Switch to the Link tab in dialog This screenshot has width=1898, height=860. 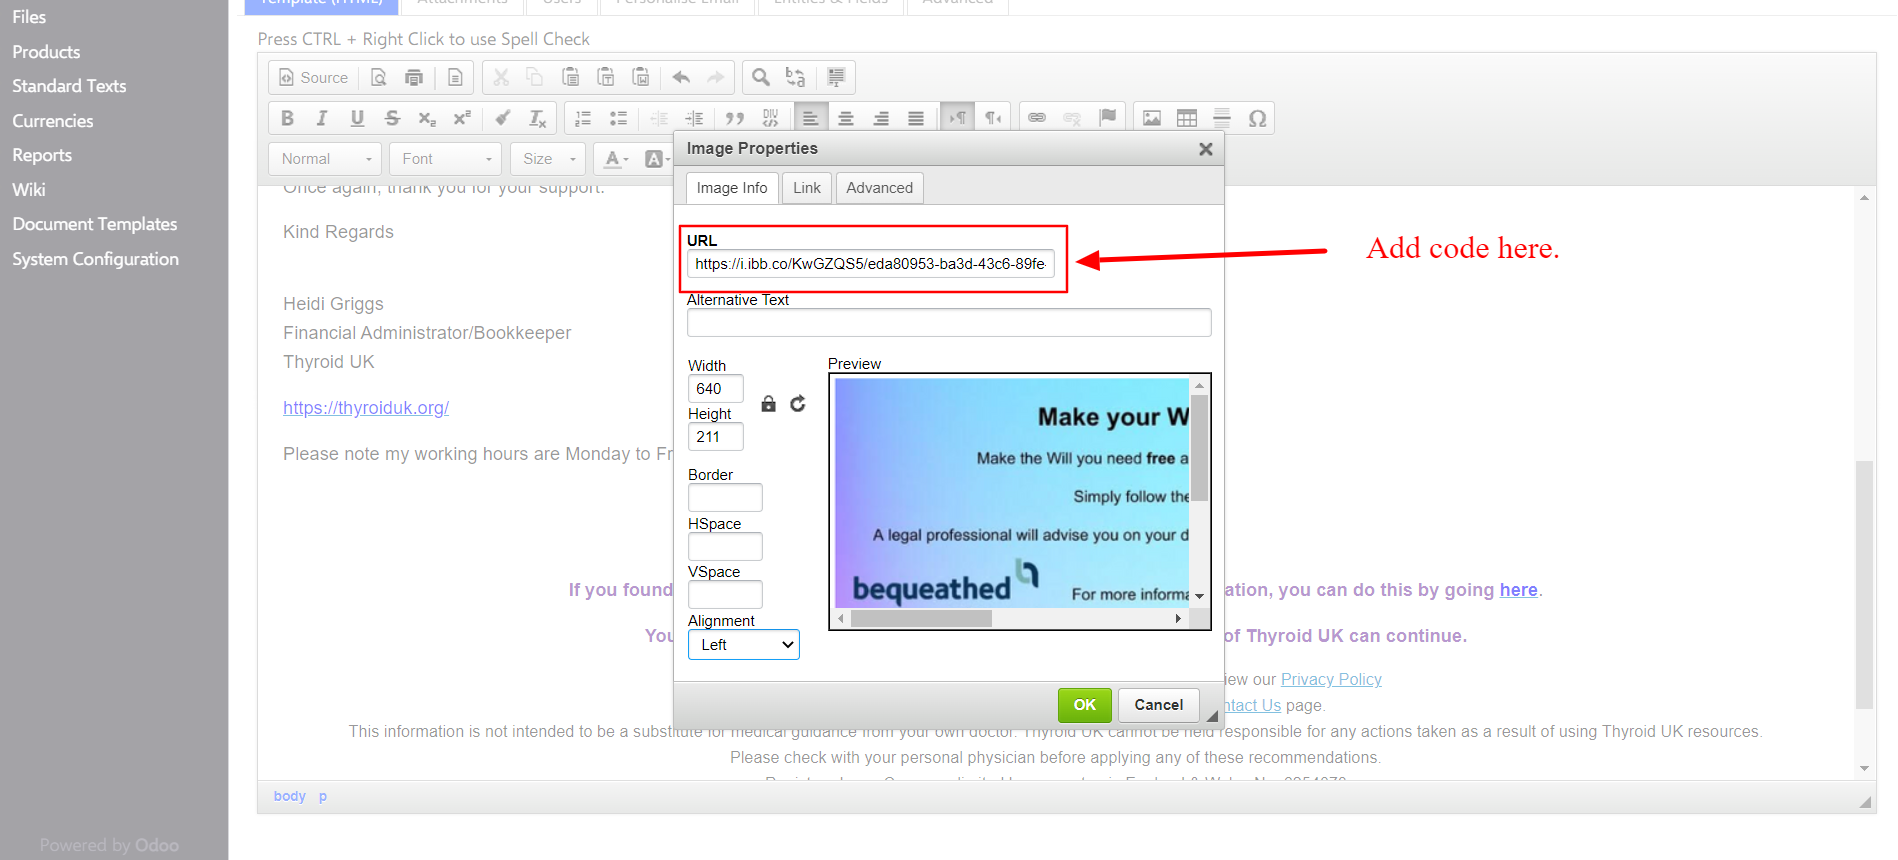806,188
